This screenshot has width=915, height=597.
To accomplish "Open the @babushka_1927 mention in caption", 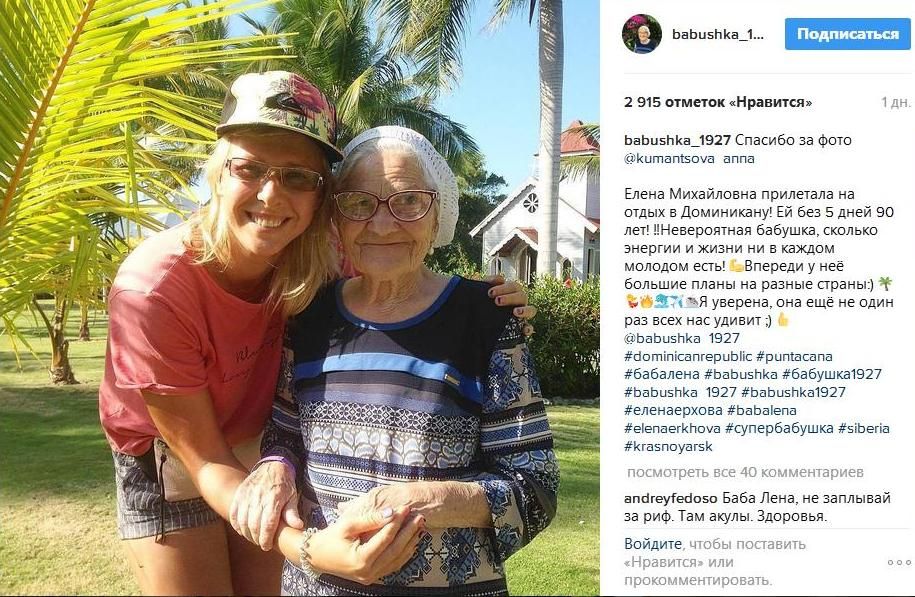I will (682, 338).
